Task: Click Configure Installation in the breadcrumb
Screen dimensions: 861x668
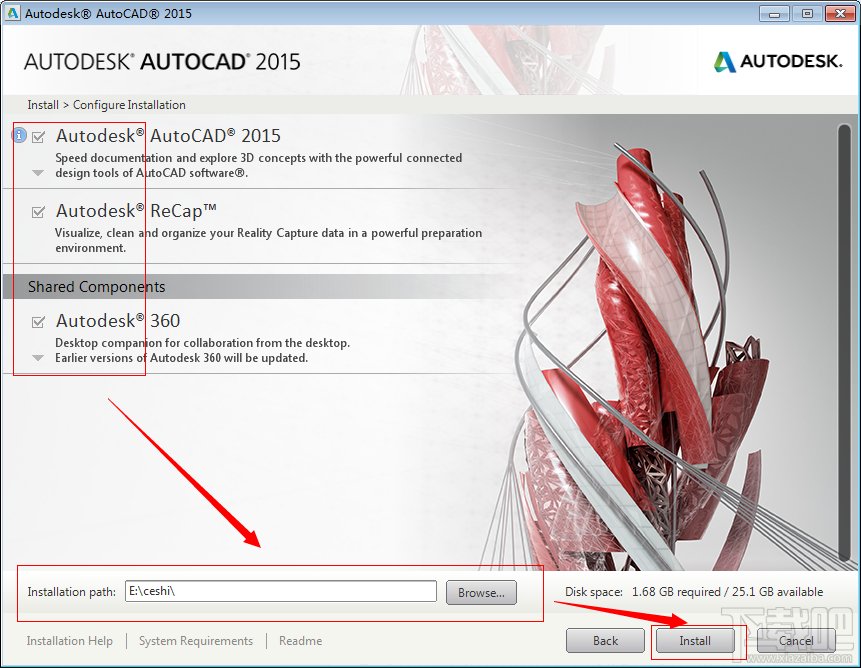Action: point(129,104)
